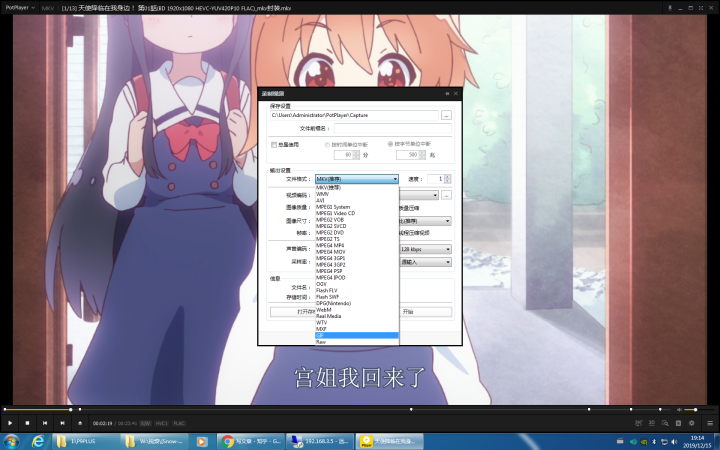Viewport: 720px width, 450px height.
Task: Pick MPEG1 System from the list
Action: pyautogui.click(x=357, y=207)
